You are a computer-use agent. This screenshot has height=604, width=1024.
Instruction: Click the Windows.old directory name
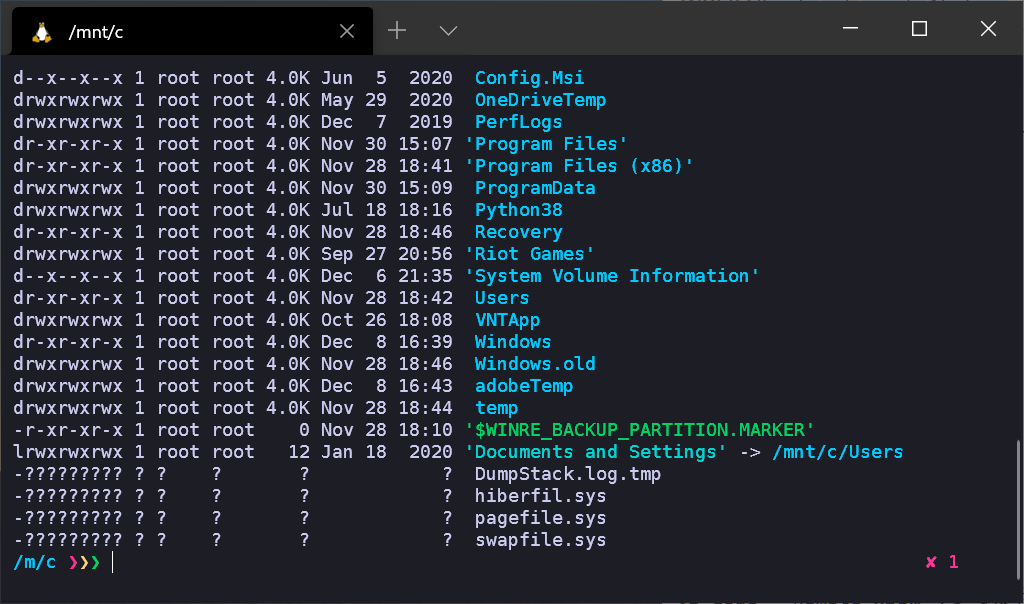(x=535, y=364)
